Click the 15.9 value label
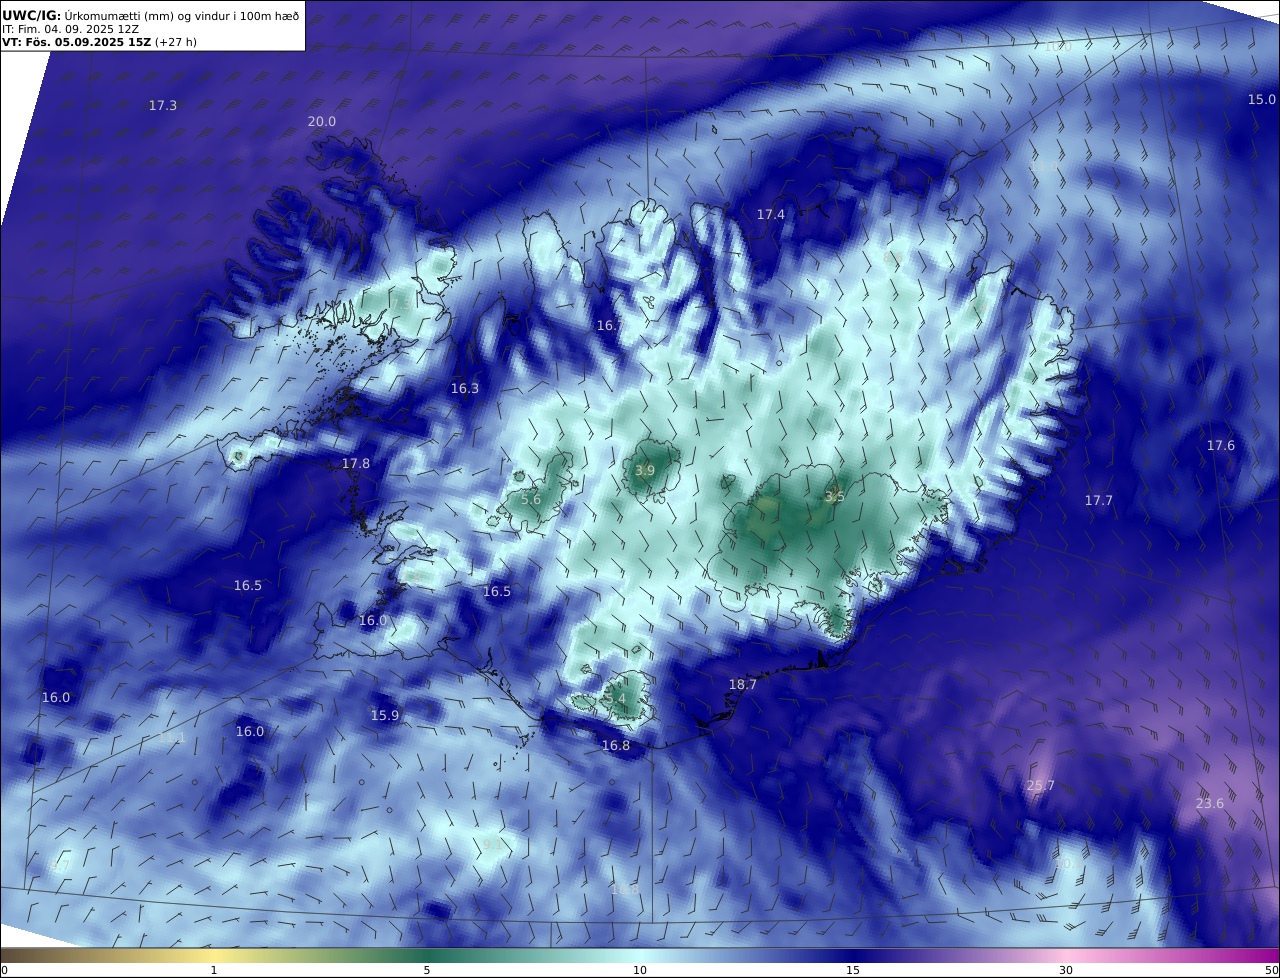This screenshot has height=978, width=1280. click(385, 715)
